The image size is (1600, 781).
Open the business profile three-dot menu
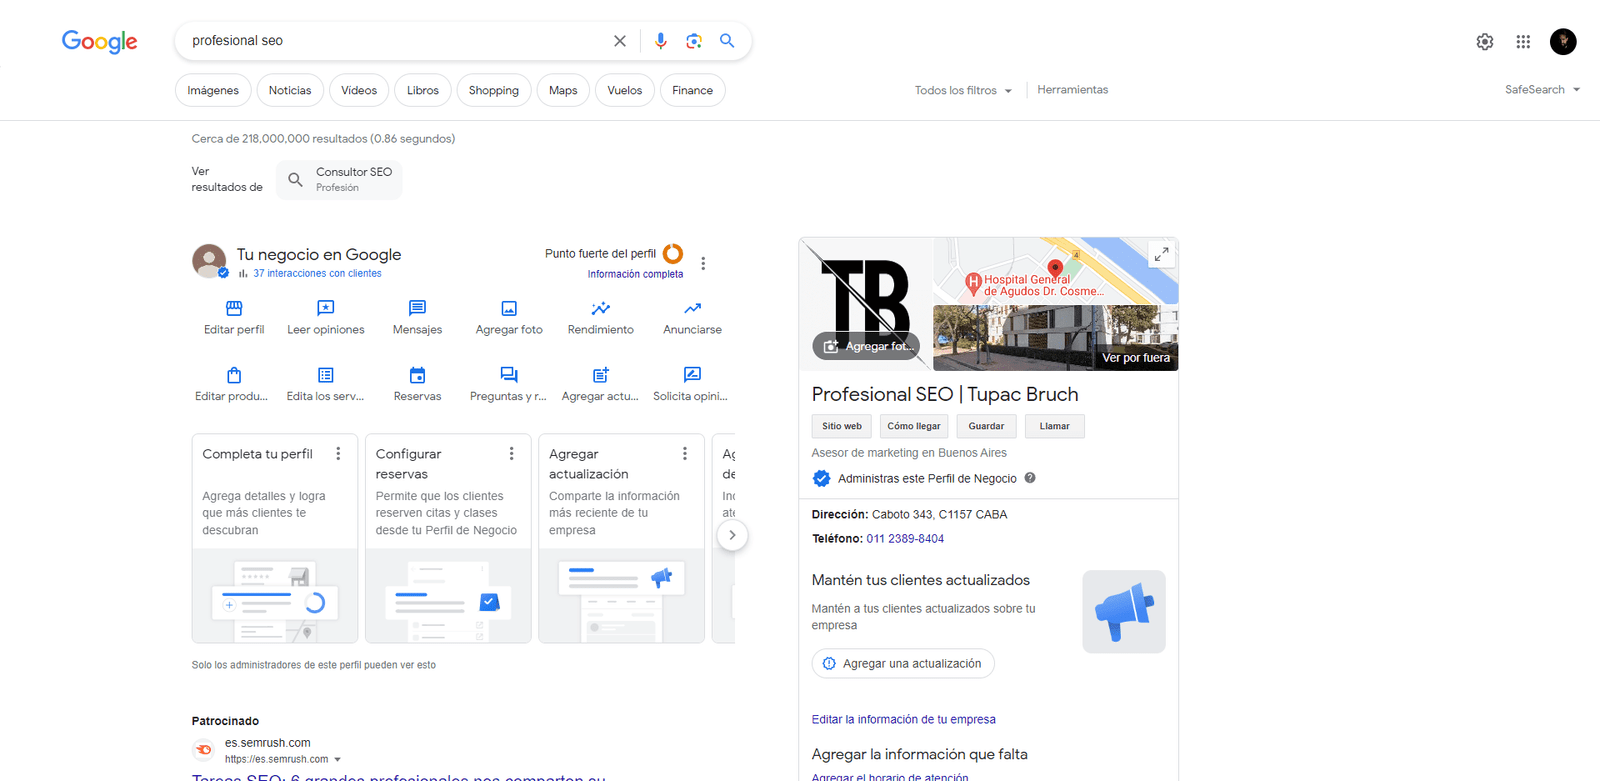pos(703,263)
